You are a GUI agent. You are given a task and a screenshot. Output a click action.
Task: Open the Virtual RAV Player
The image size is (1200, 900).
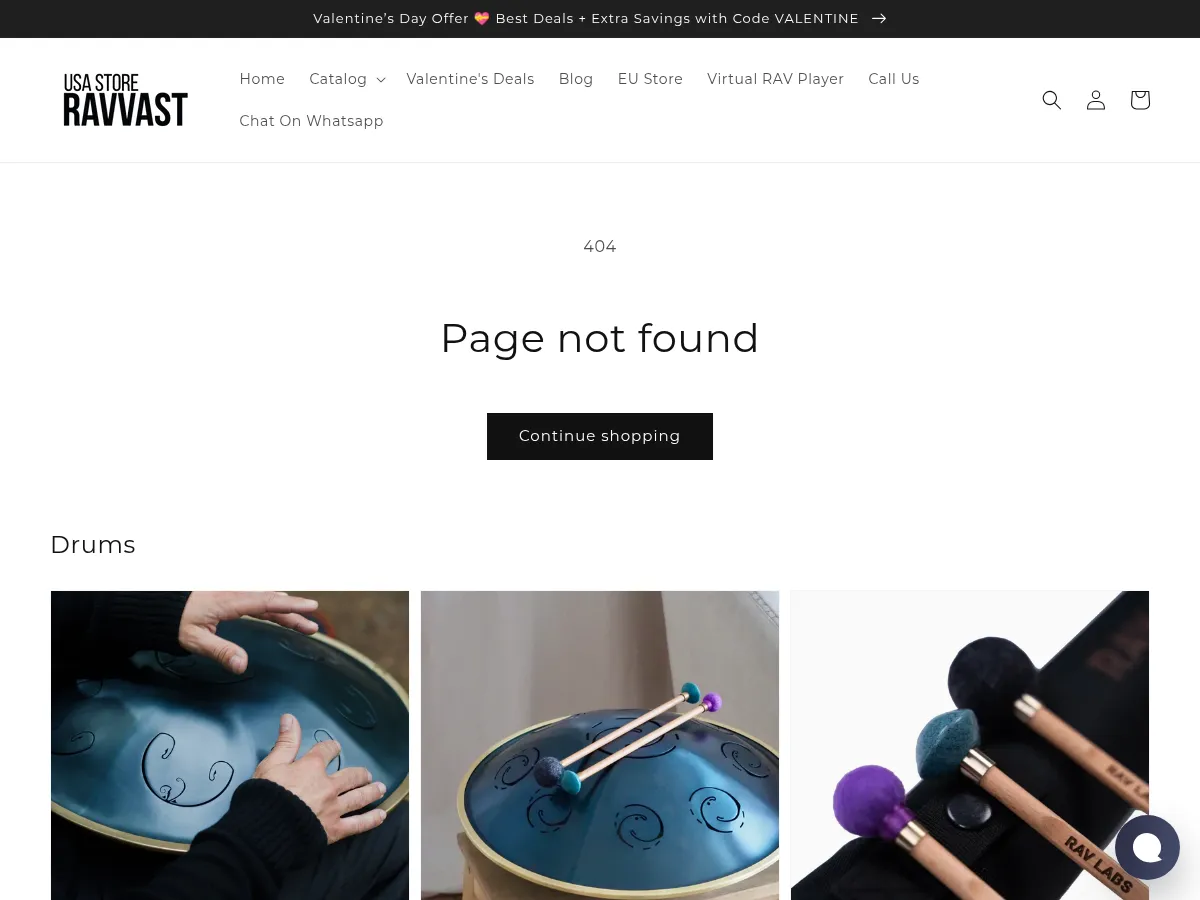[775, 79]
